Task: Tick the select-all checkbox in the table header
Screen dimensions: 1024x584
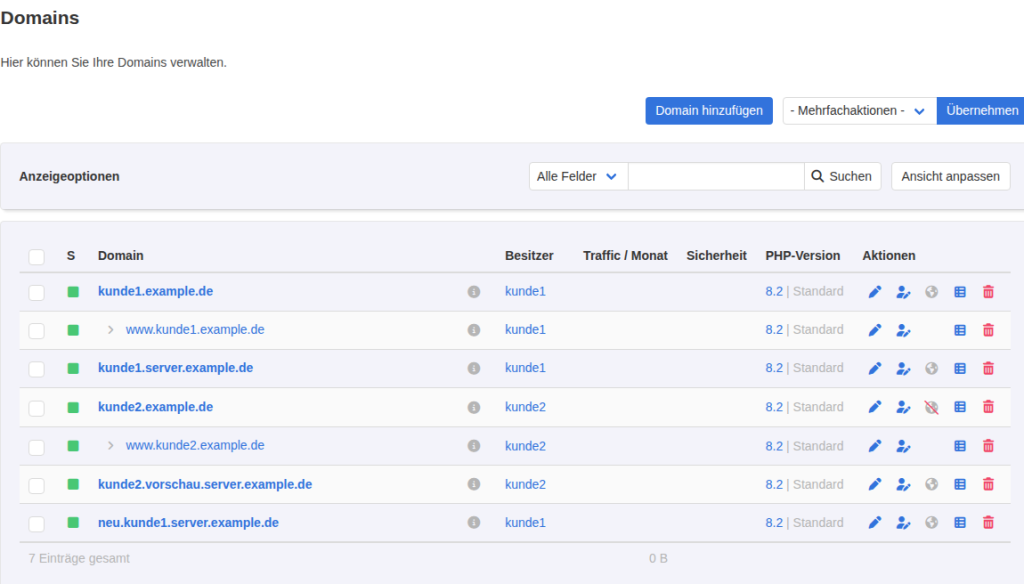Action: [x=37, y=257]
